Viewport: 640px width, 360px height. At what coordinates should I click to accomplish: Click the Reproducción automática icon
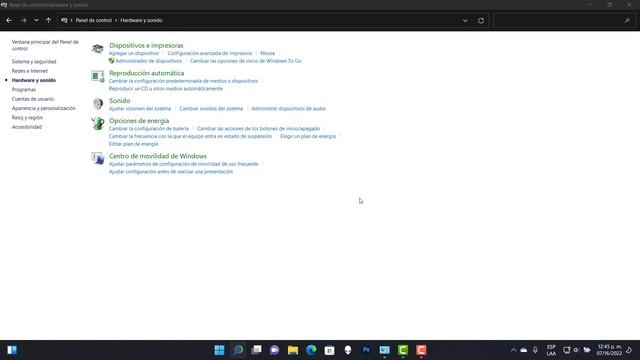(98, 76)
